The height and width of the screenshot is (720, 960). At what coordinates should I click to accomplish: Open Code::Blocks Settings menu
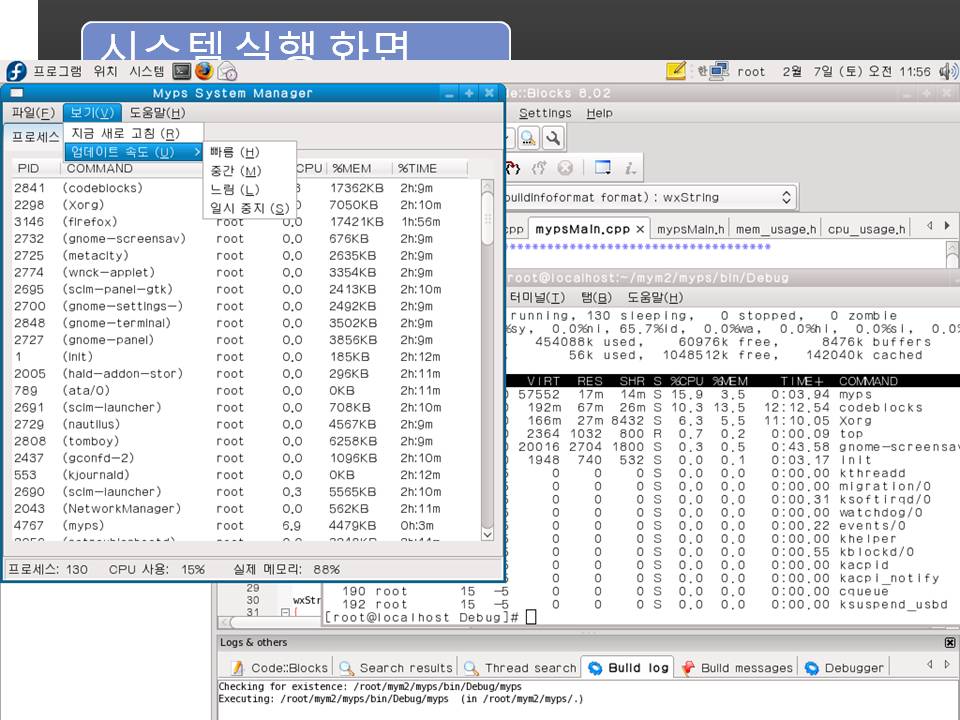click(545, 113)
